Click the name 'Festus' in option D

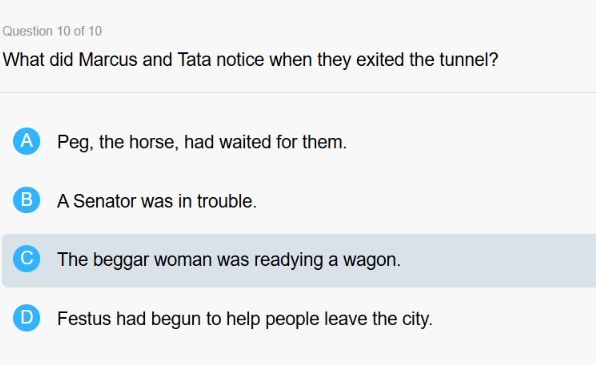84,319
